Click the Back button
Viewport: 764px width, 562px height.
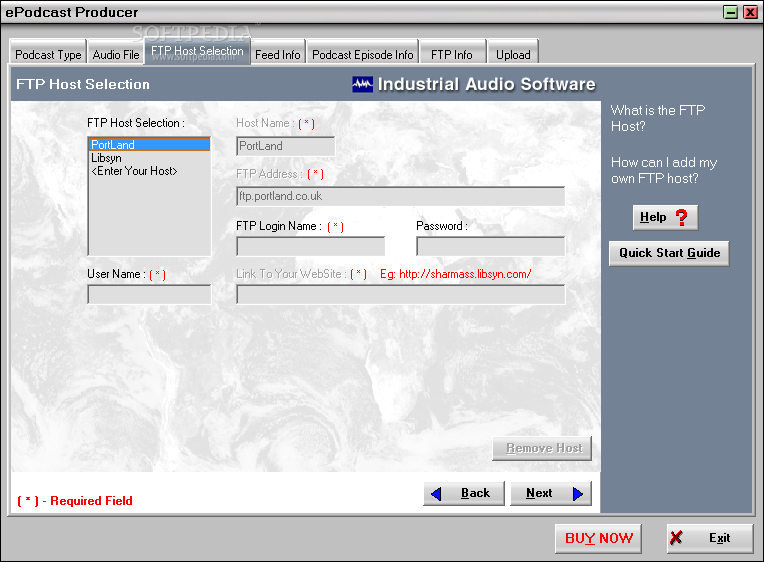pos(464,493)
